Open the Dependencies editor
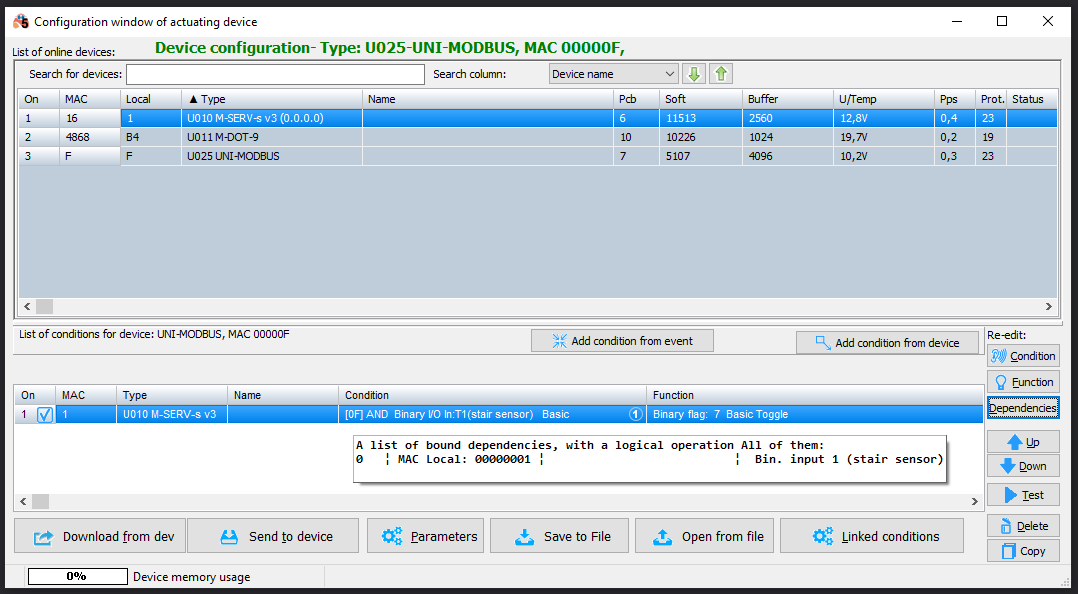The width and height of the screenshot is (1078, 594). pos(1023,408)
